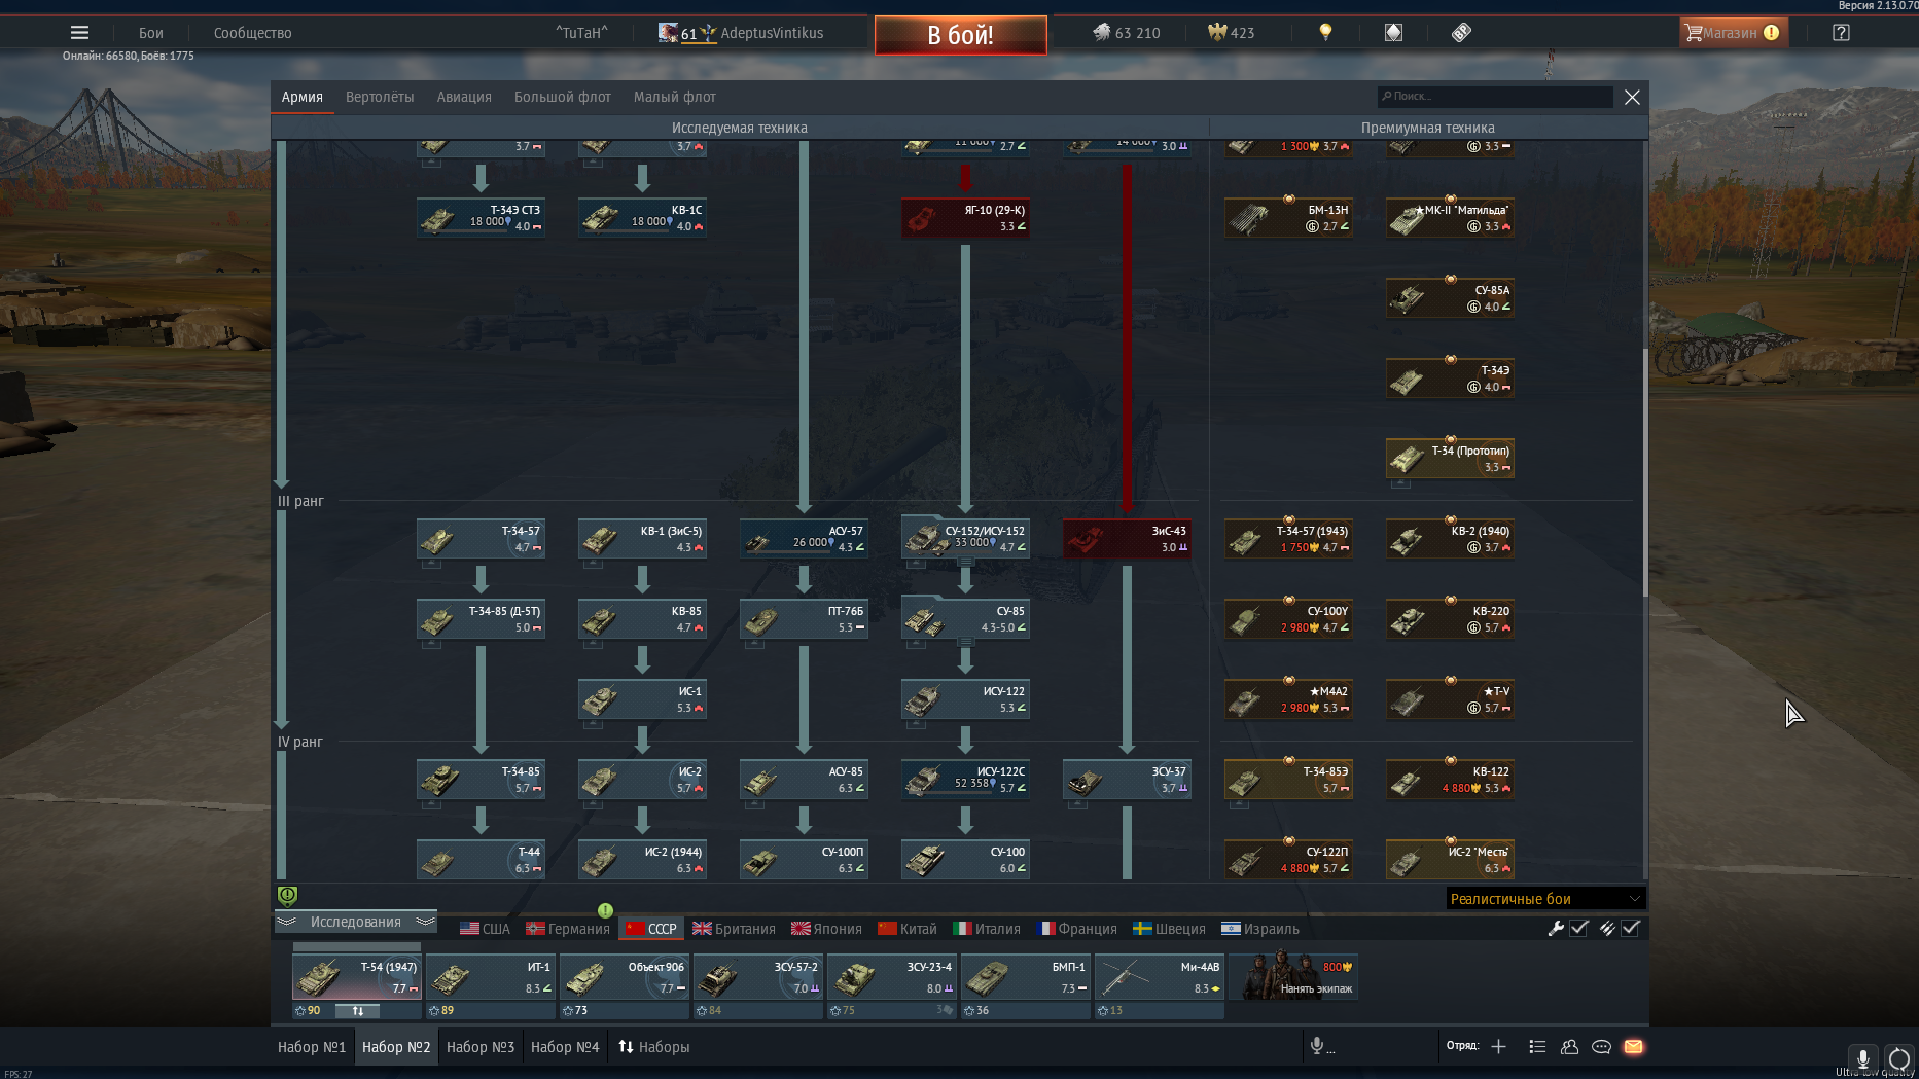Switch to Набор №4 preset
Image resolution: width=1919 pixels, height=1079 pixels.
tap(565, 1046)
